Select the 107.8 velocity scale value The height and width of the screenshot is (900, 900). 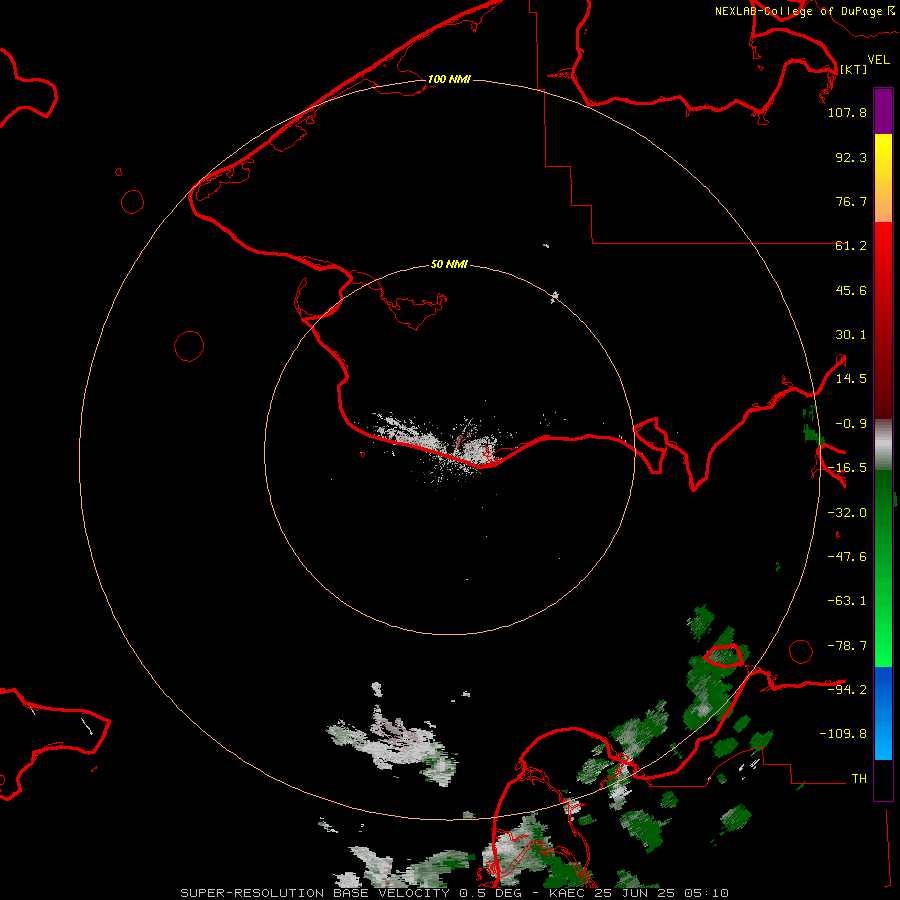(x=847, y=112)
